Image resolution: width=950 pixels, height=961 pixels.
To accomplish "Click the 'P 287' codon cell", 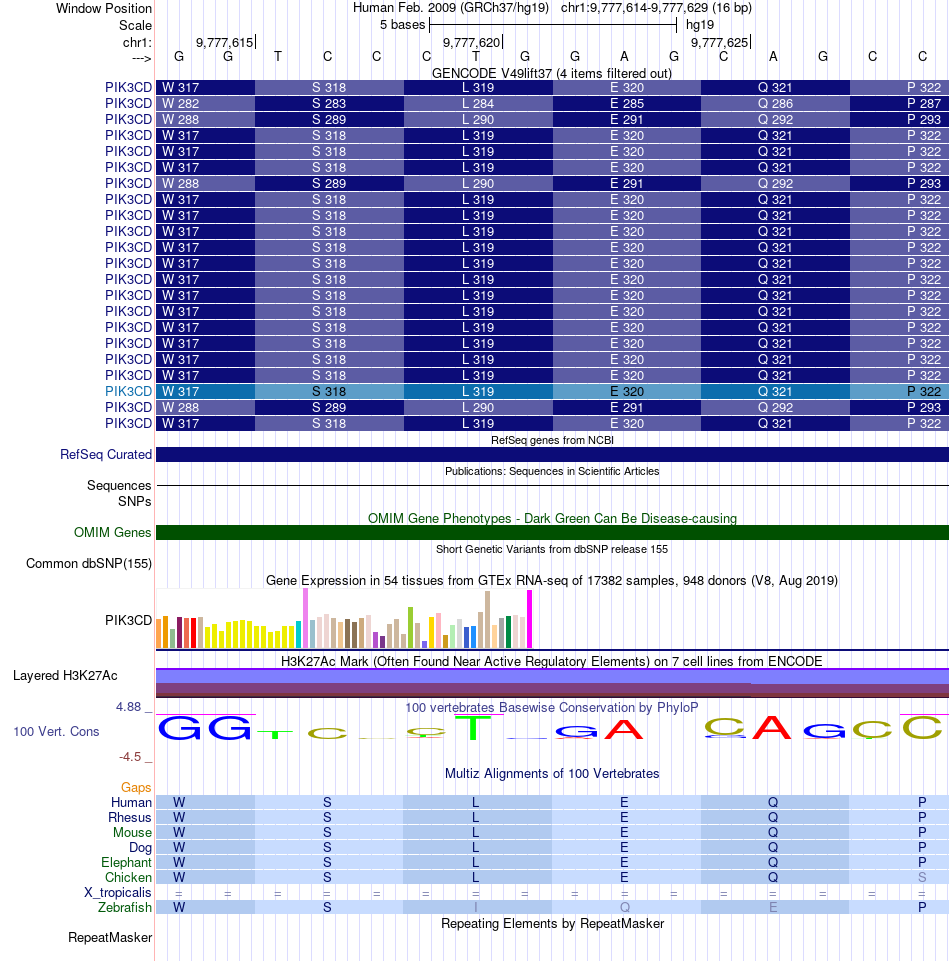I will pos(899,104).
